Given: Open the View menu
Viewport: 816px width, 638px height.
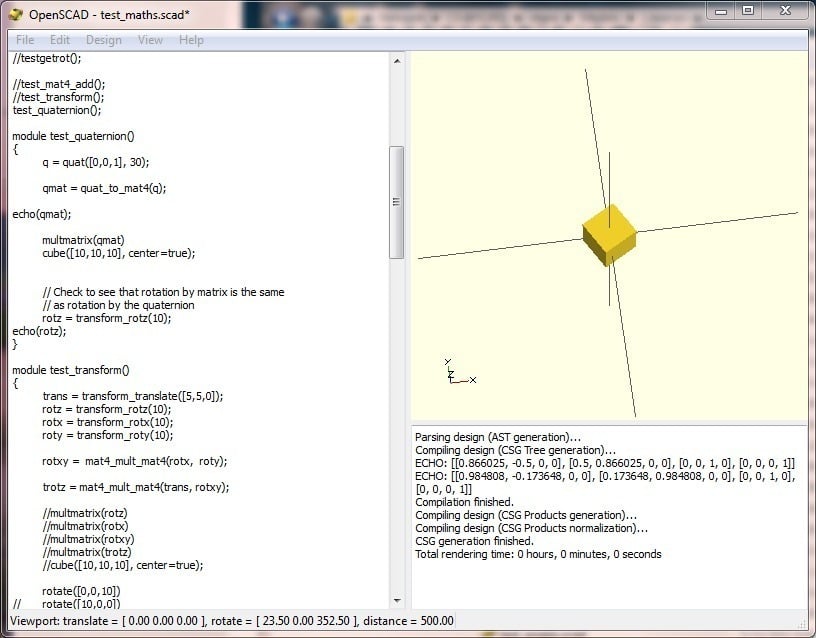Looking at the screenshot, I should point(150,40).
